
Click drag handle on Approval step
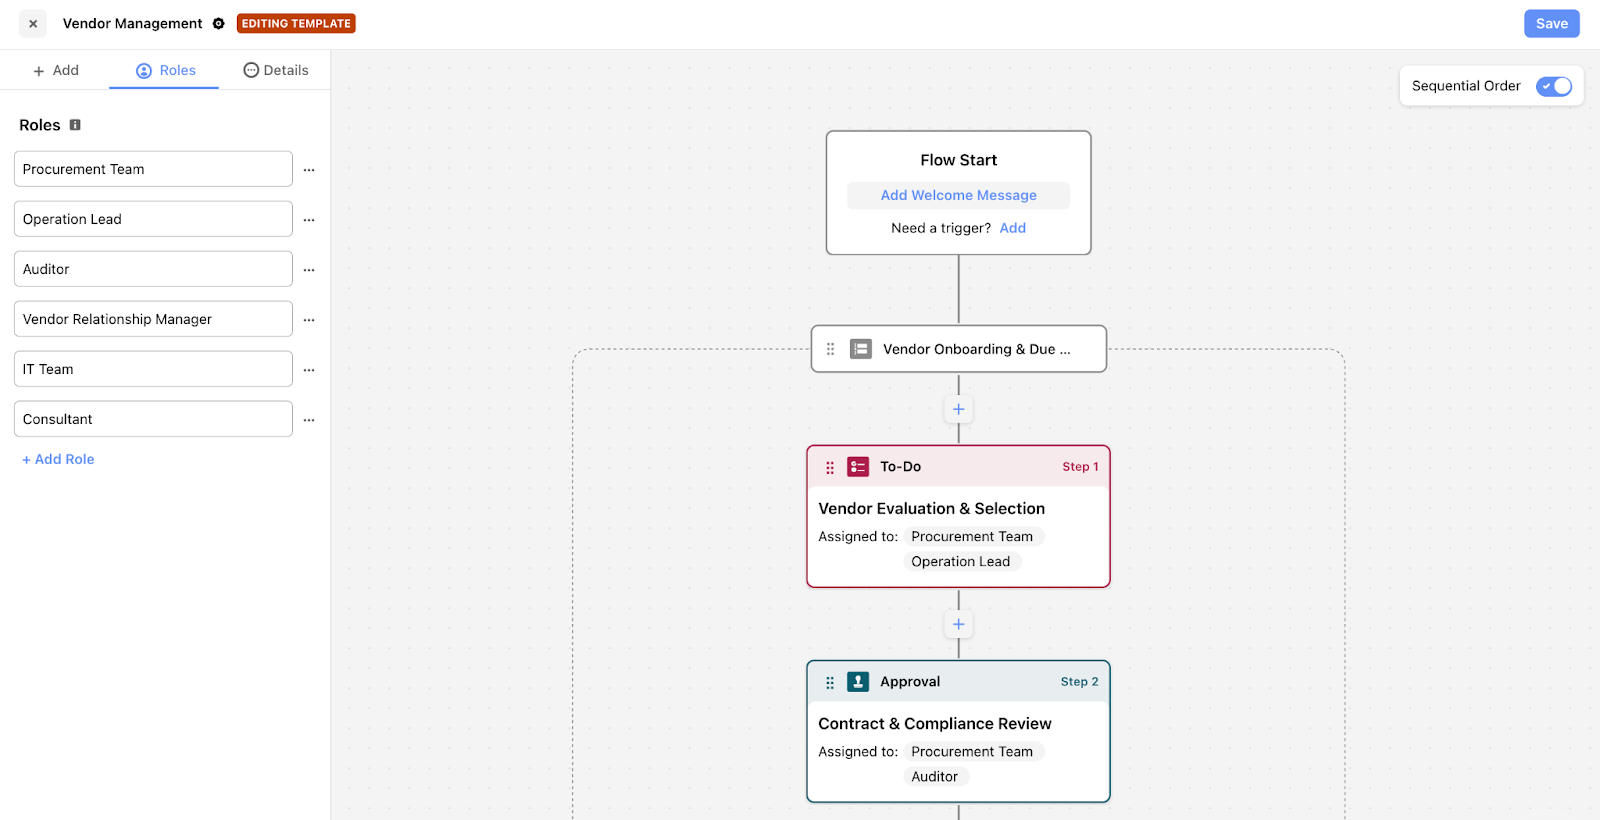[830, 682]
